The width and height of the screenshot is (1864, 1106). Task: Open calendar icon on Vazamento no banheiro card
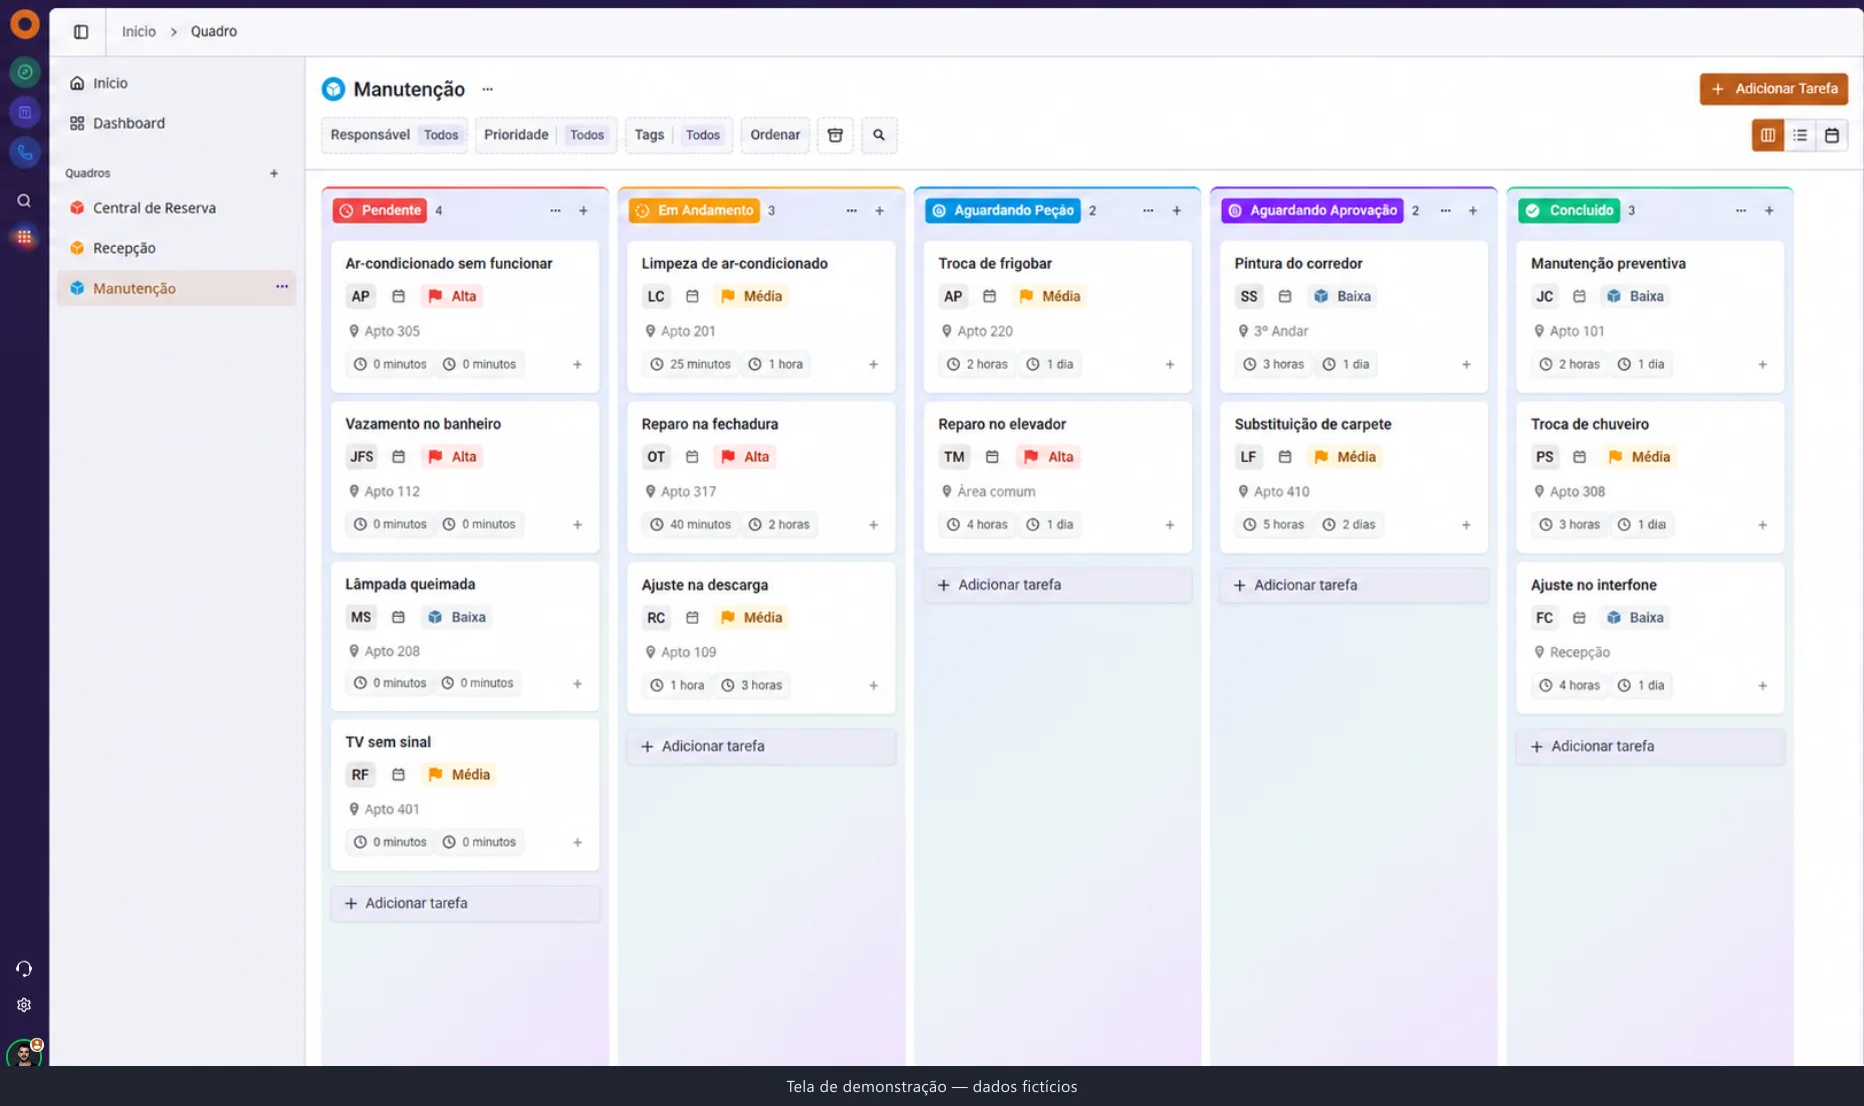pos(398,457)
